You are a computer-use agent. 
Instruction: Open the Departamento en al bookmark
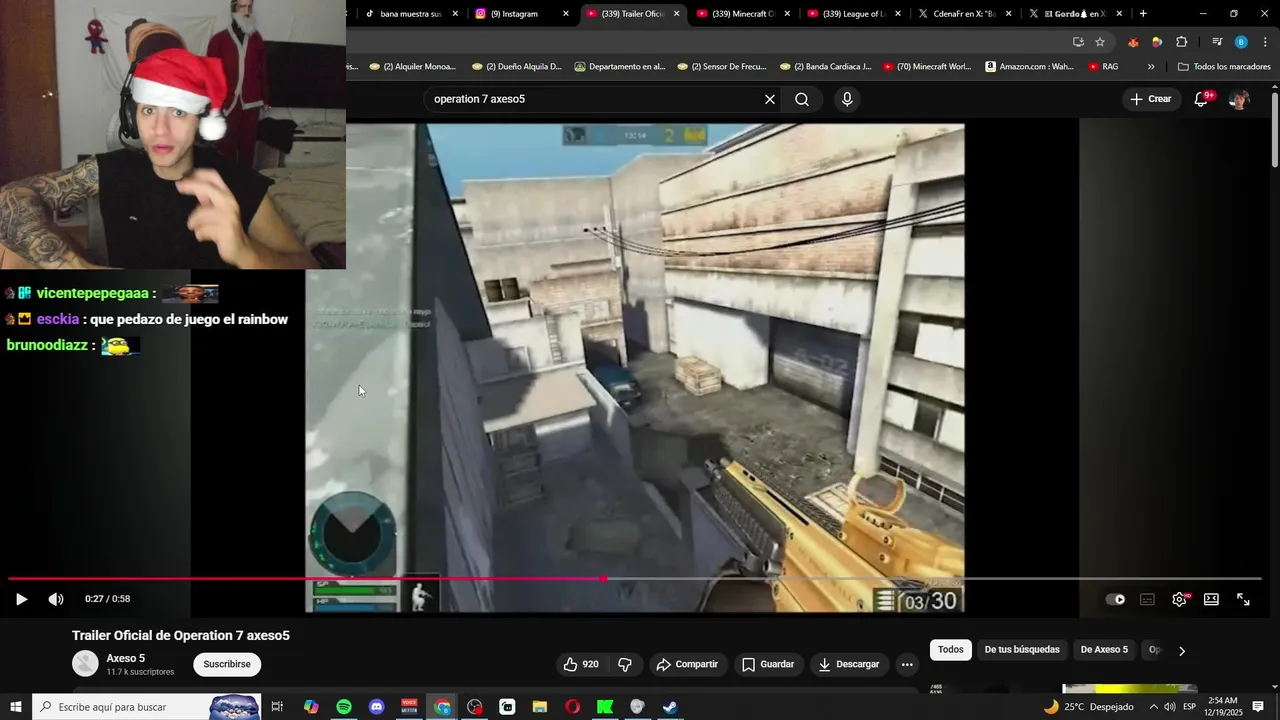click(619, 67)
